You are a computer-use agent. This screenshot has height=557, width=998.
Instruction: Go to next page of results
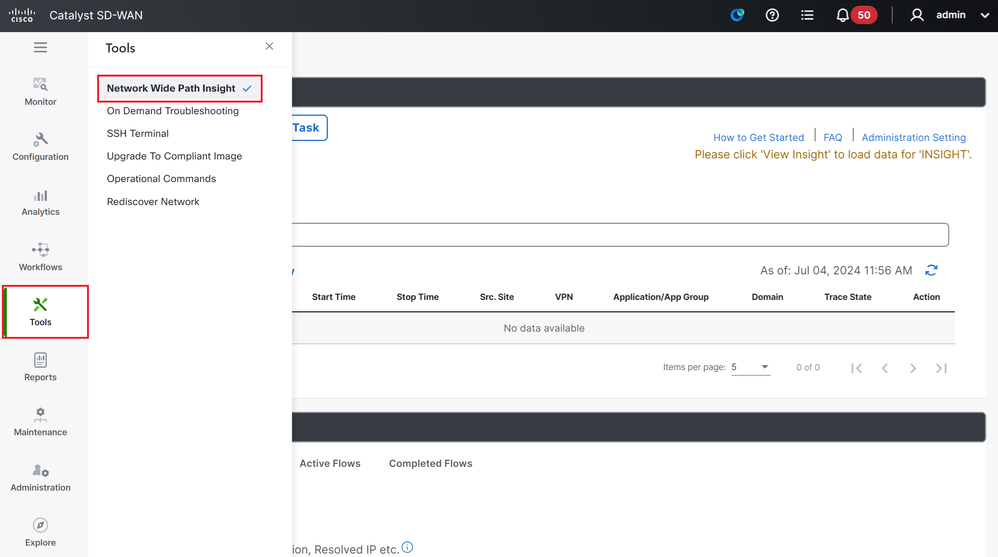pyautogui.click(x=913, y=368)
